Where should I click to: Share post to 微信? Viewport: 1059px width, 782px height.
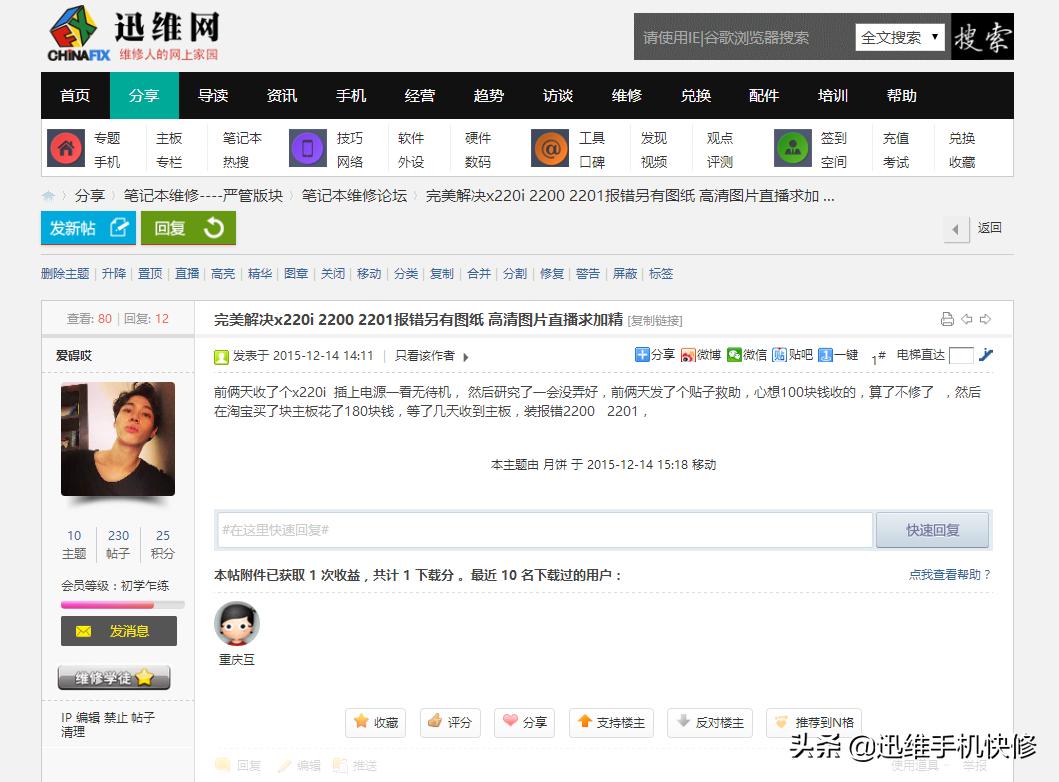pos(747,355)
